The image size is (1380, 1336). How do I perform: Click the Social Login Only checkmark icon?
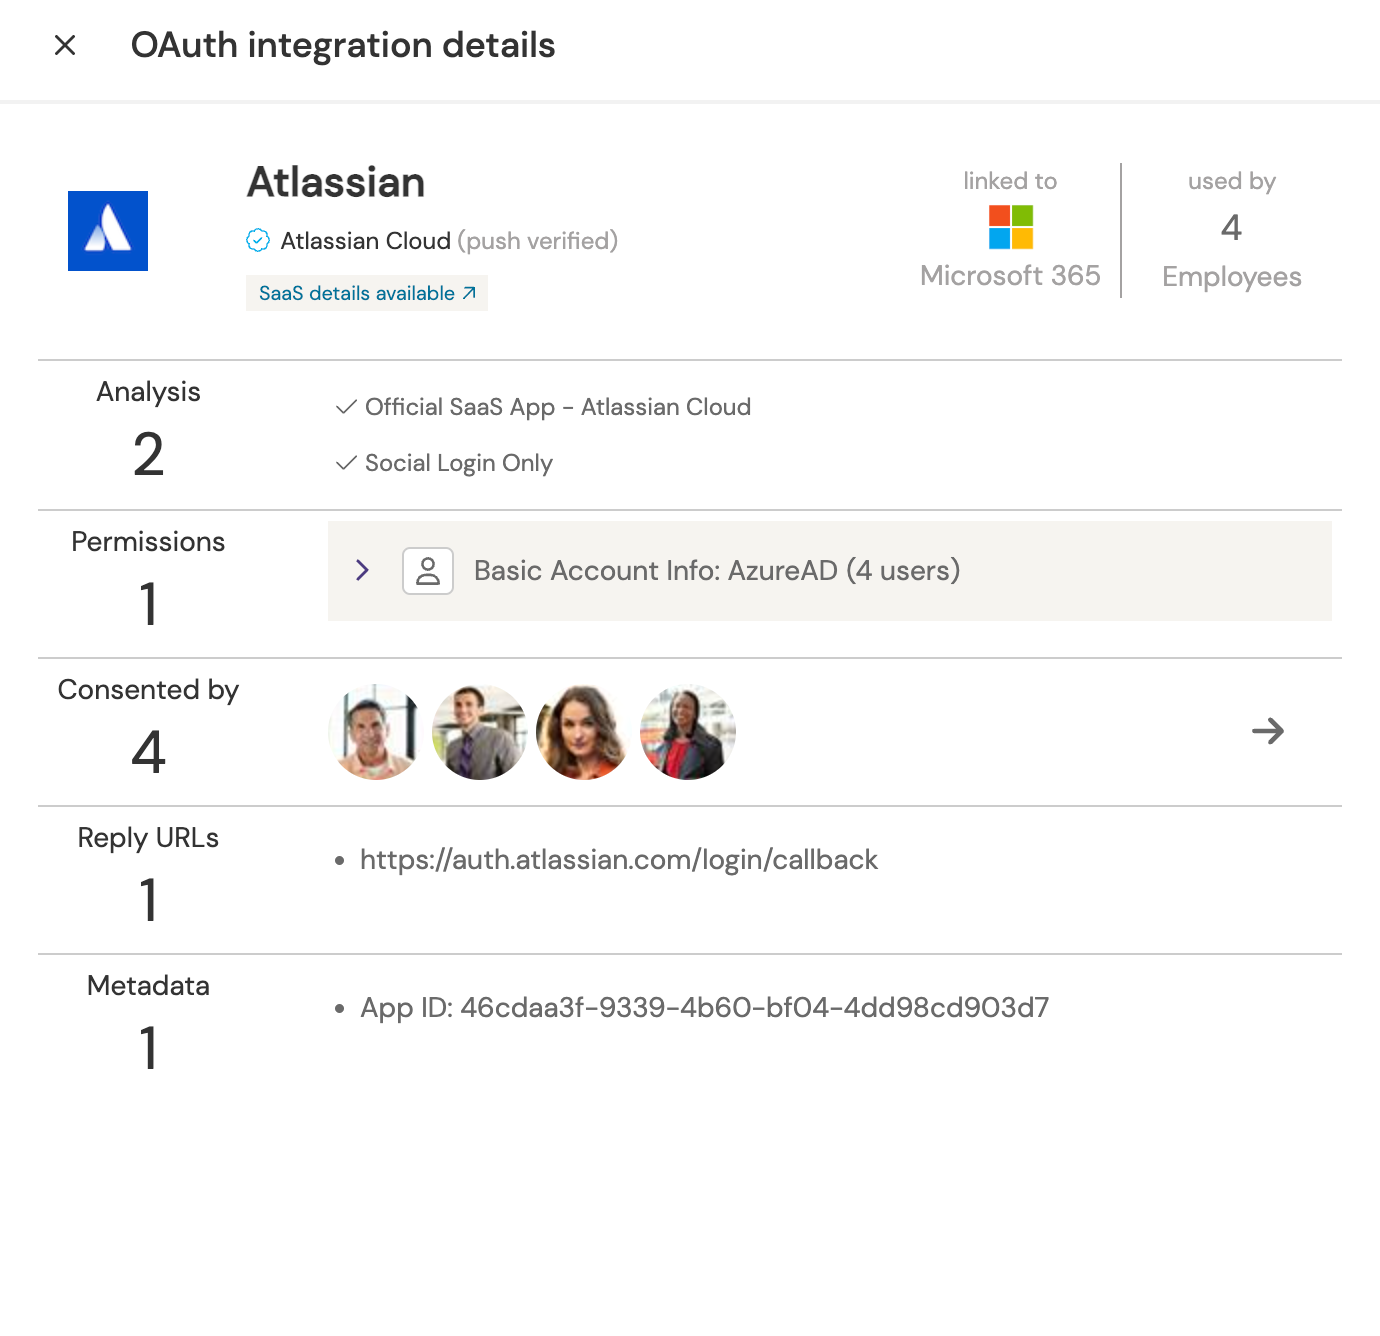(346, 463)
